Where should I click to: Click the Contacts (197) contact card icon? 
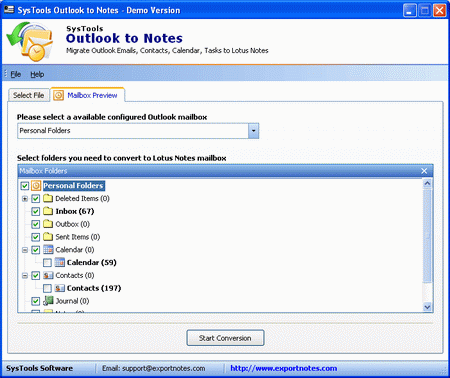[60, 288]
